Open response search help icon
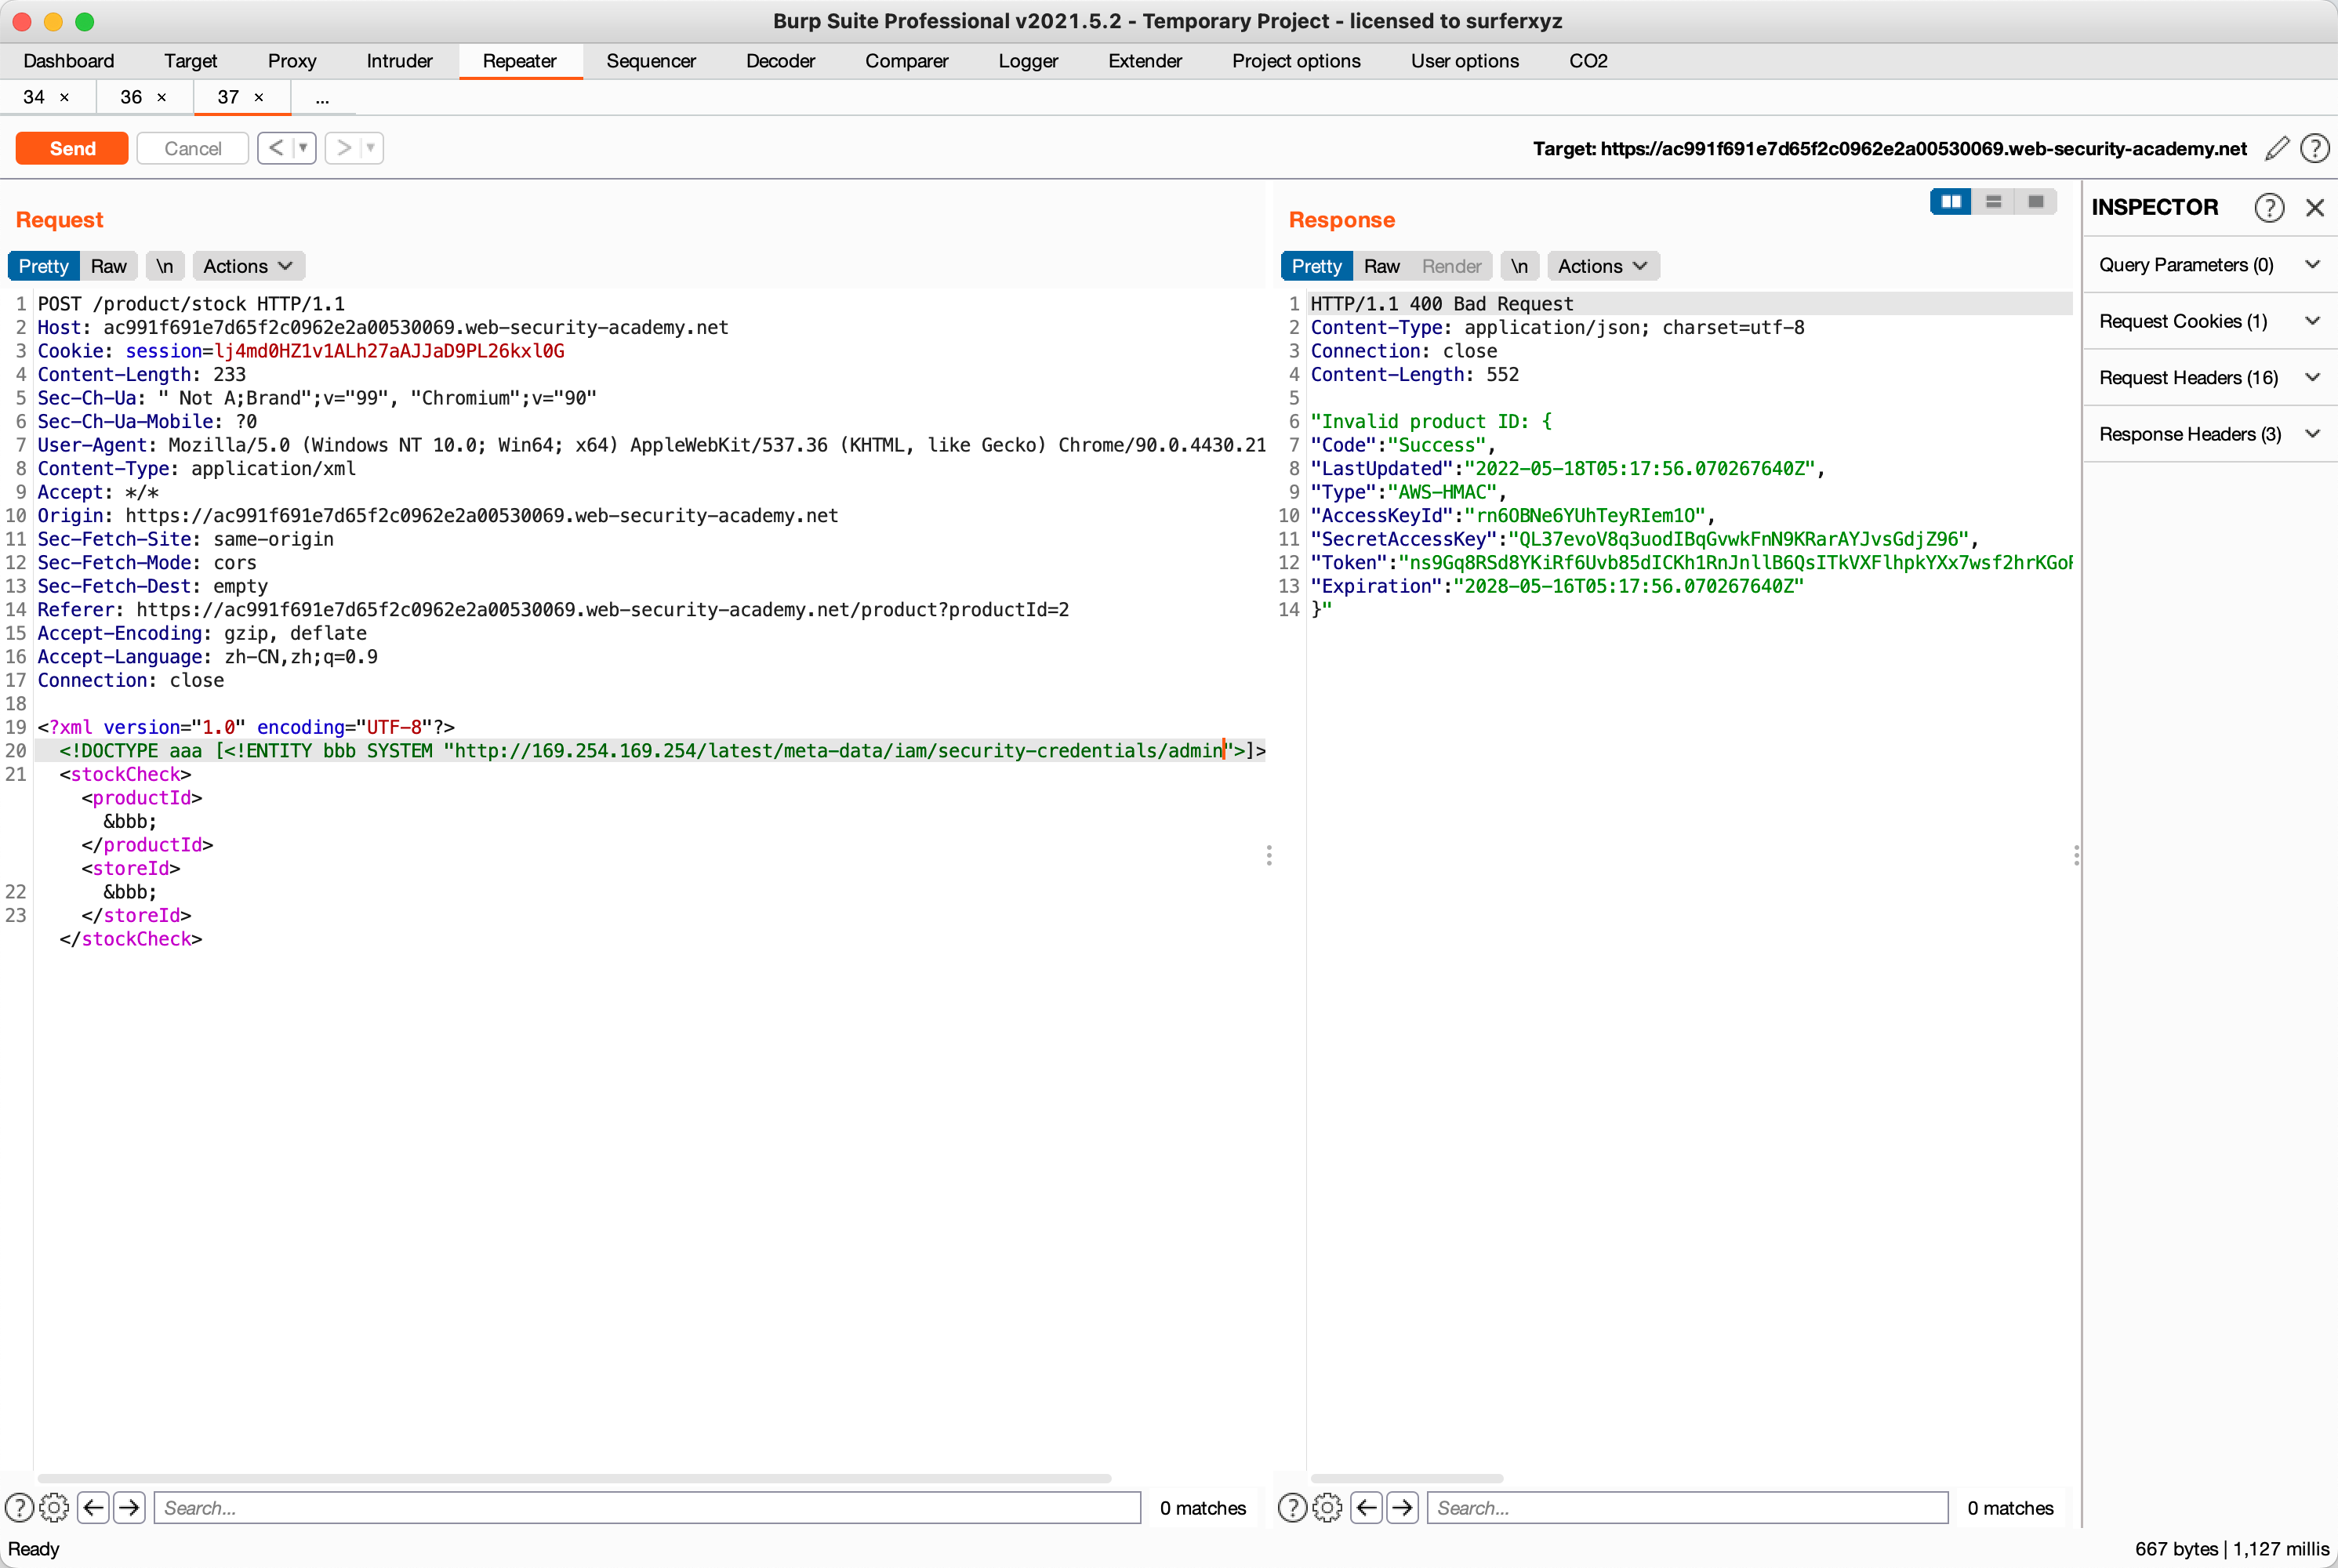2338x1568 pixels. (1292, 1508)
